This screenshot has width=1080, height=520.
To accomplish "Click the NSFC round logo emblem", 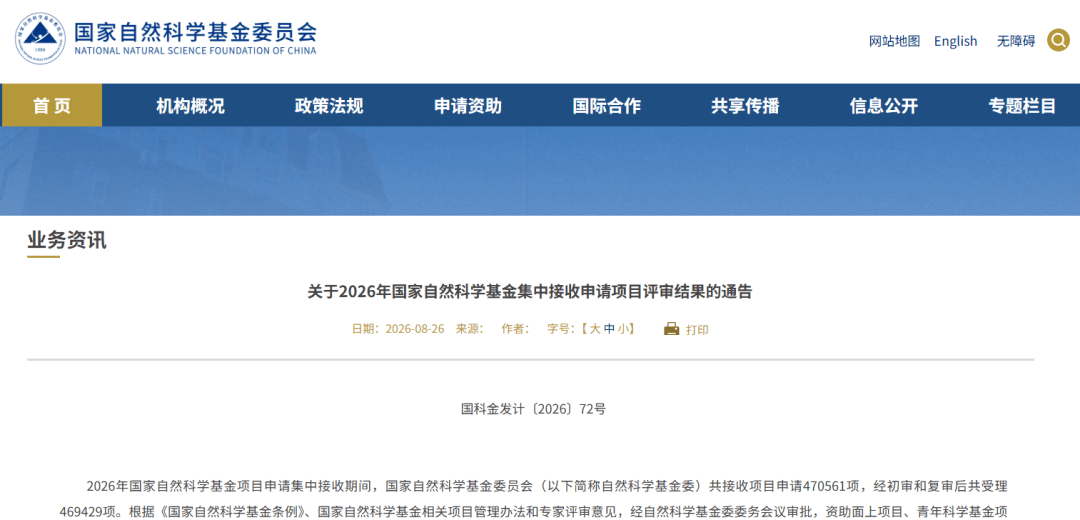I will coord(41,38).
